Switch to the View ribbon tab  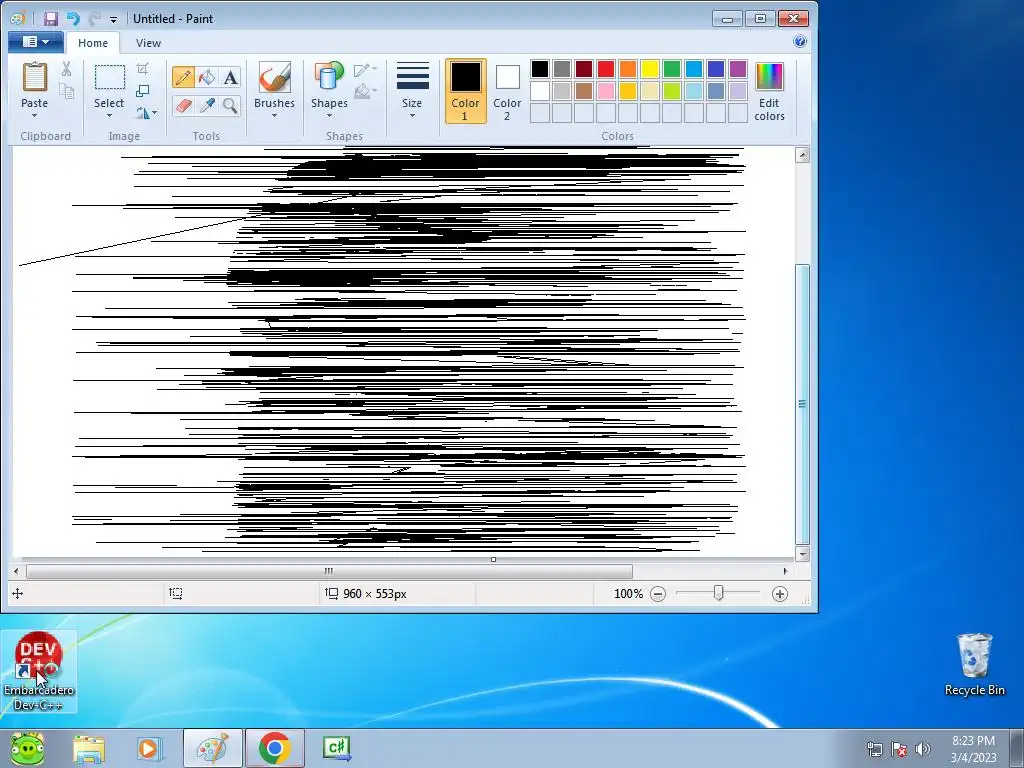click(x=148, y=42)
